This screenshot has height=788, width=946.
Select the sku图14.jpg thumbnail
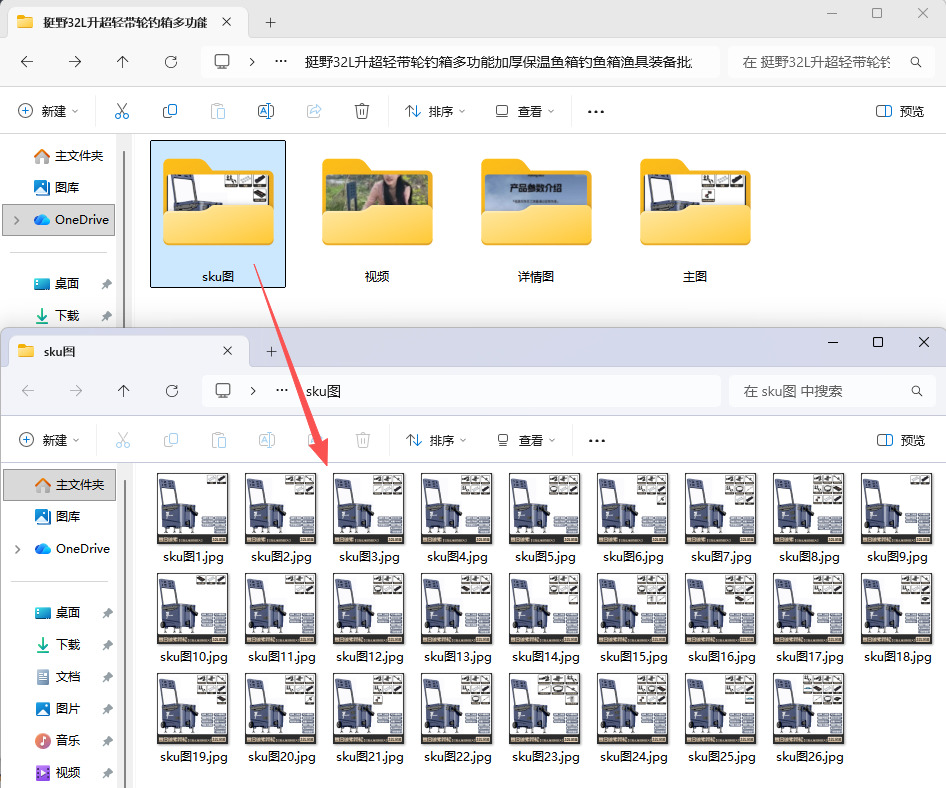(544, 610)
